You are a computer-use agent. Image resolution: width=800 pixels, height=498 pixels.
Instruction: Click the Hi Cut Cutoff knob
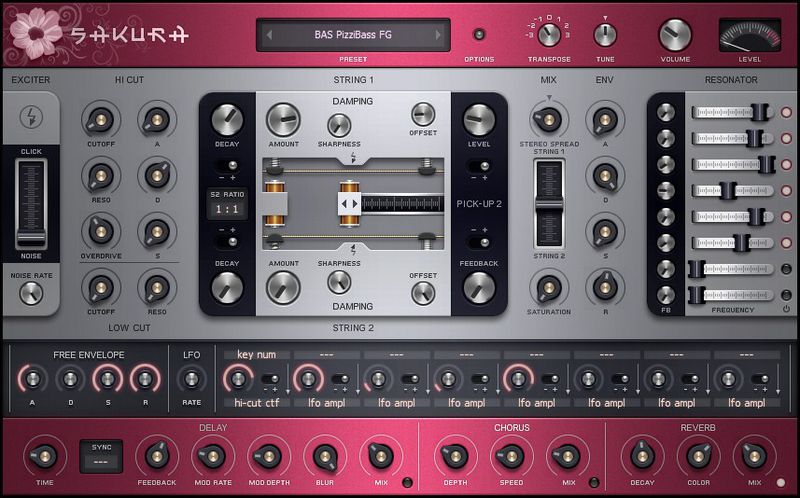pos(100,120)
